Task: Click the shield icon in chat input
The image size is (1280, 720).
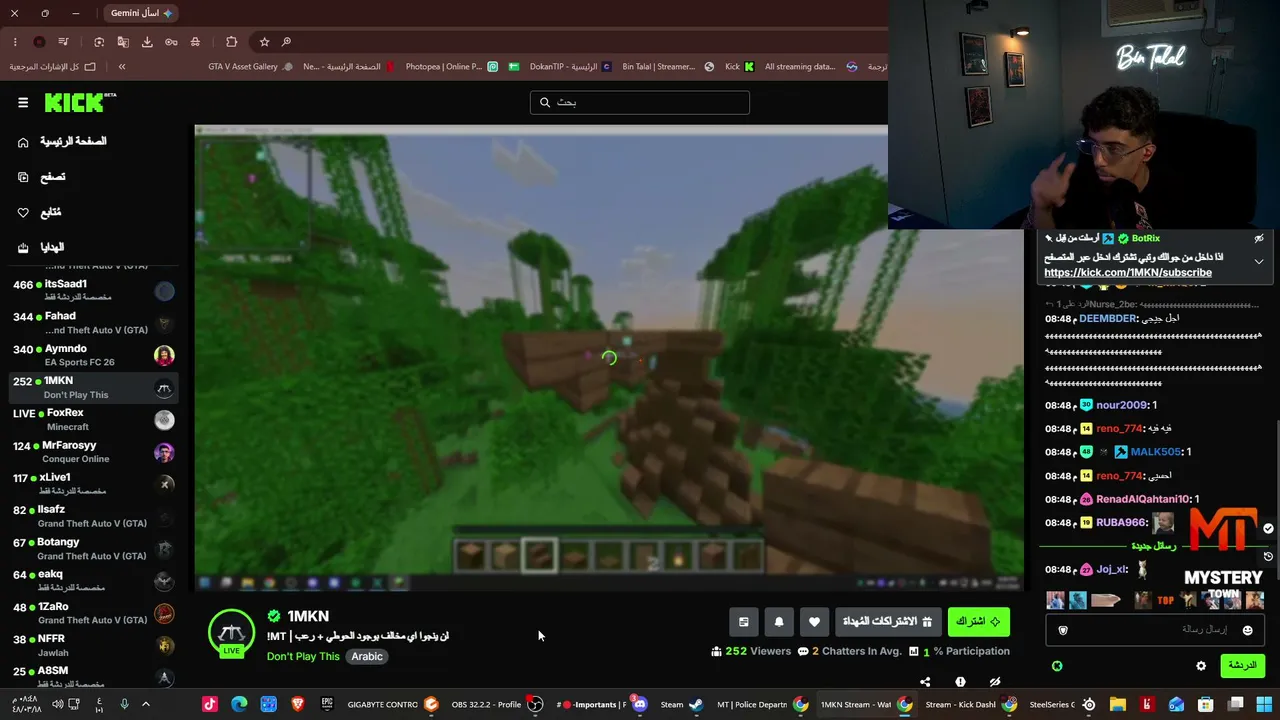Action: tap(1063, 630)
